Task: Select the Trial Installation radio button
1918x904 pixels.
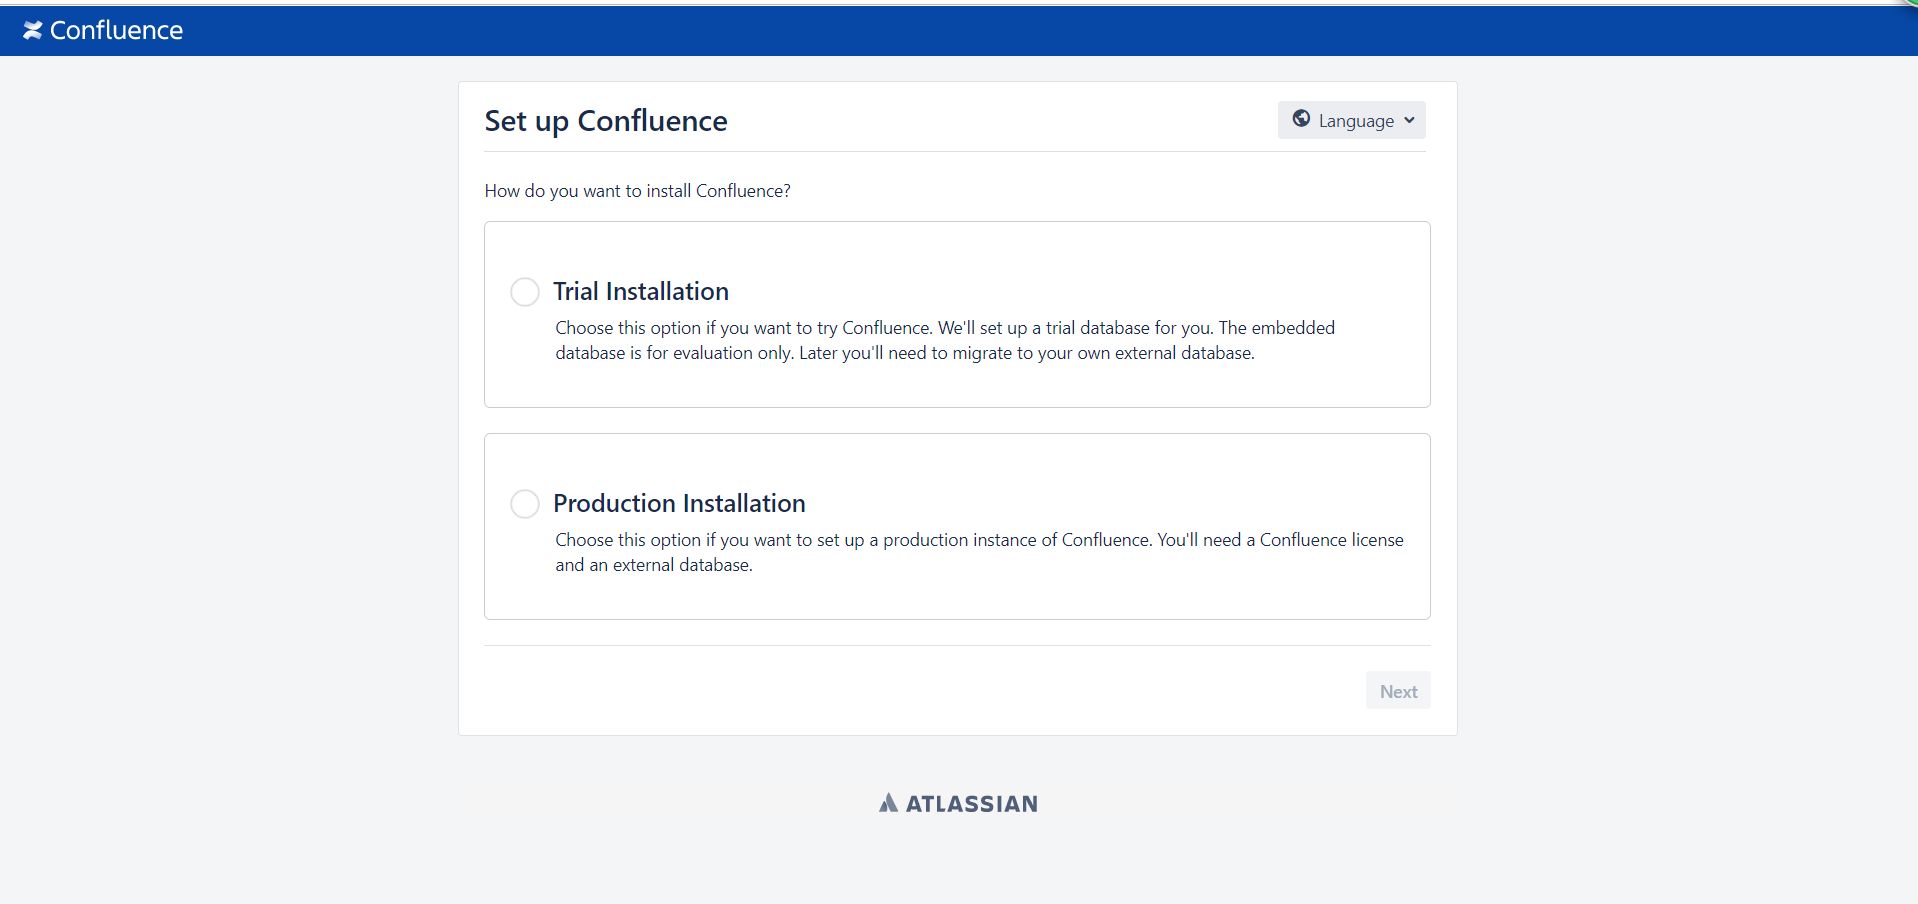Action: point(525,292)
